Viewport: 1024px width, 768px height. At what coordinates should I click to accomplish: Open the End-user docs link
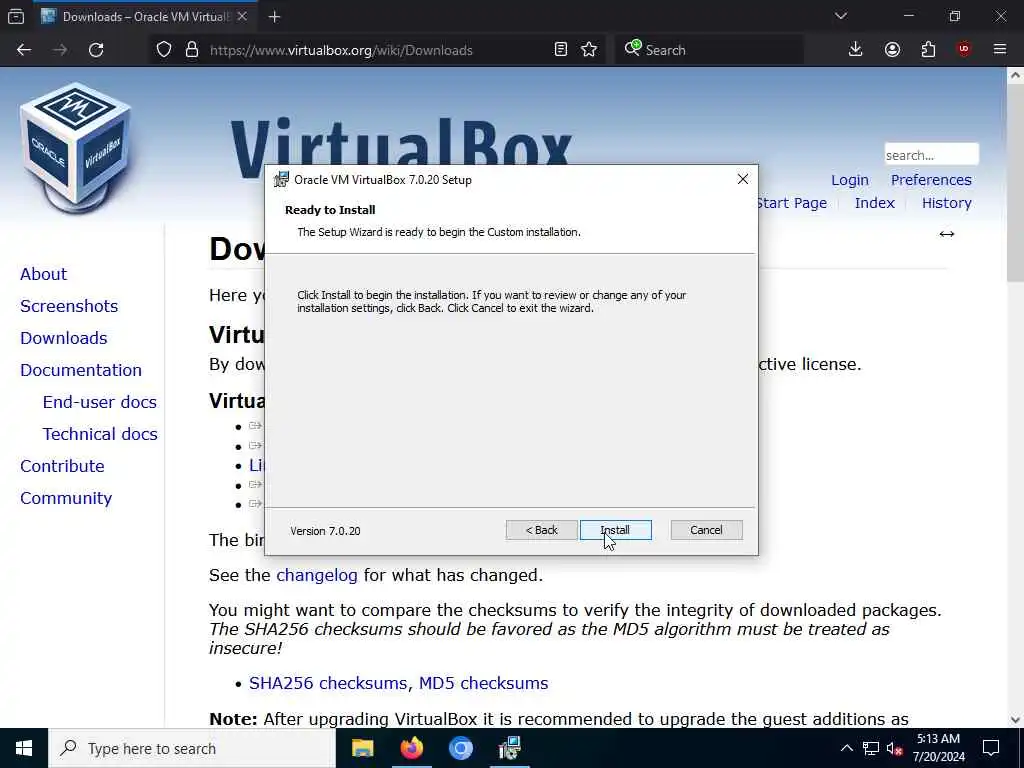click(x=99, y=402)
